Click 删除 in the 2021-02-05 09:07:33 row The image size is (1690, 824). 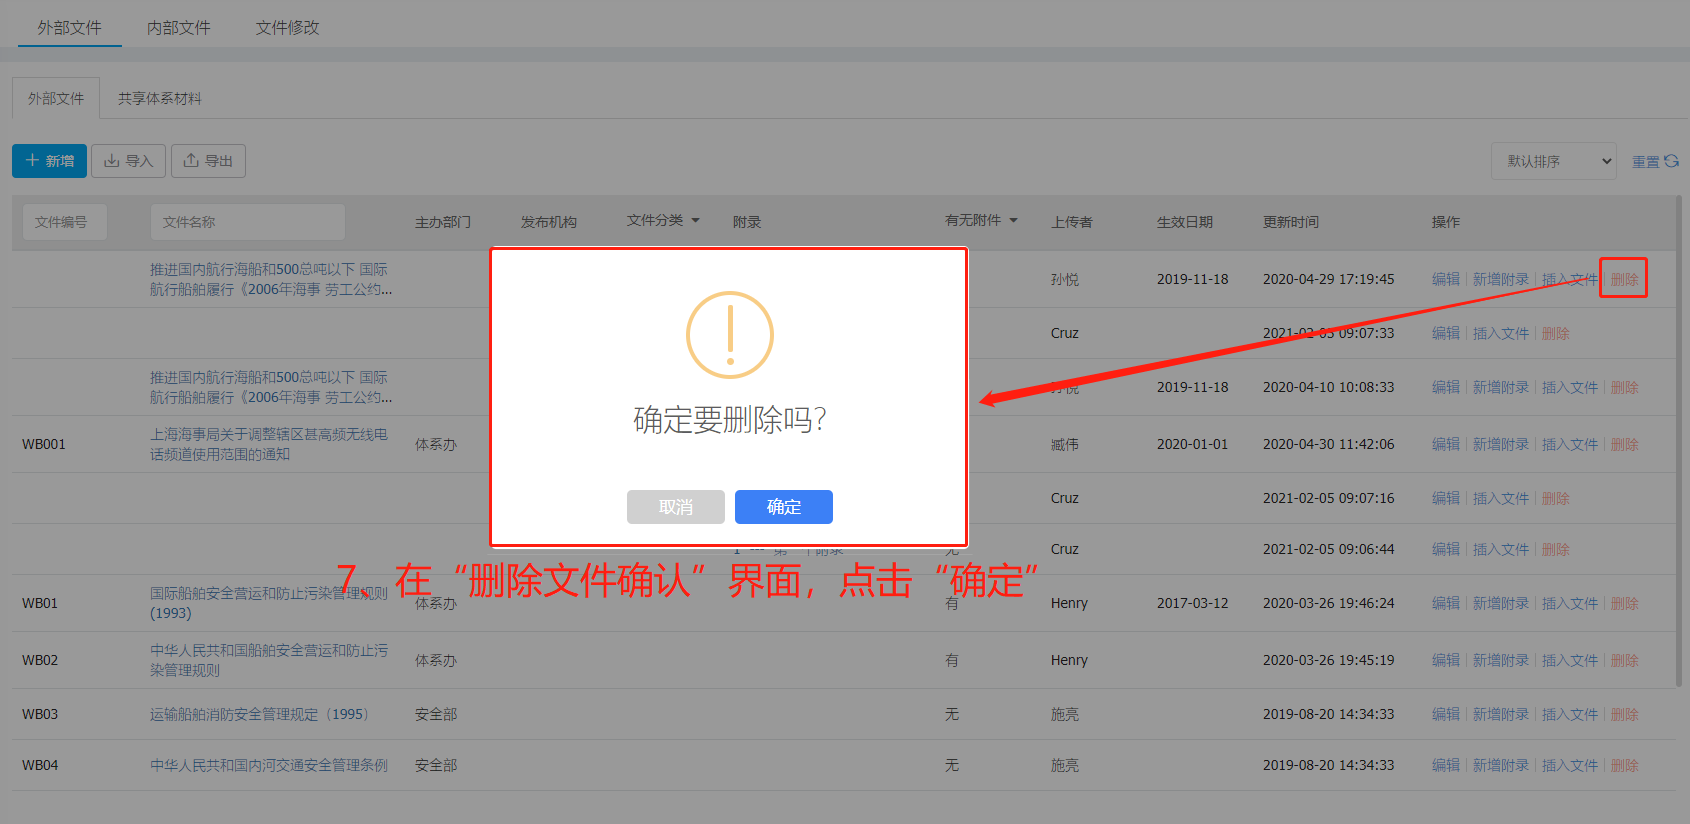tap(1555, 333)
